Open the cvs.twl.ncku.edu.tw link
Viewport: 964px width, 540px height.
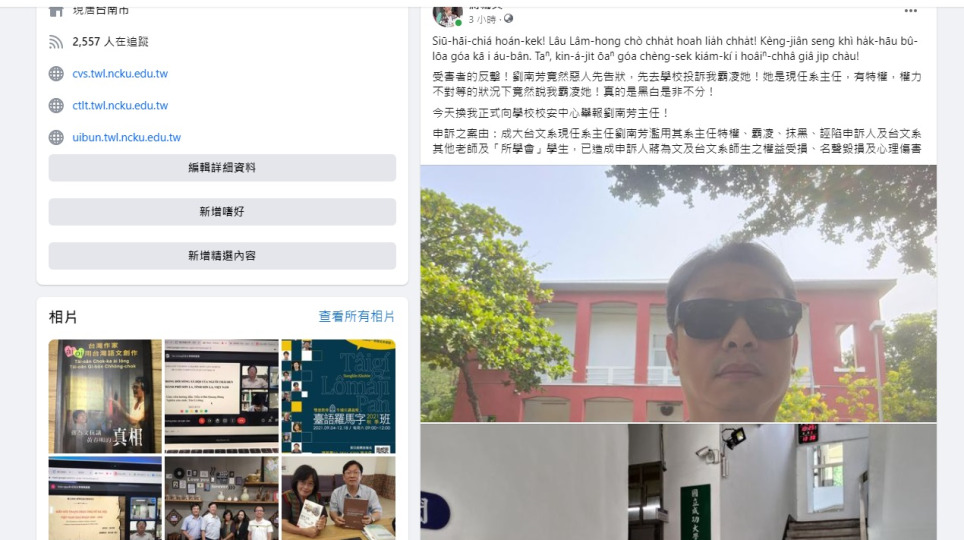(120, 74)
